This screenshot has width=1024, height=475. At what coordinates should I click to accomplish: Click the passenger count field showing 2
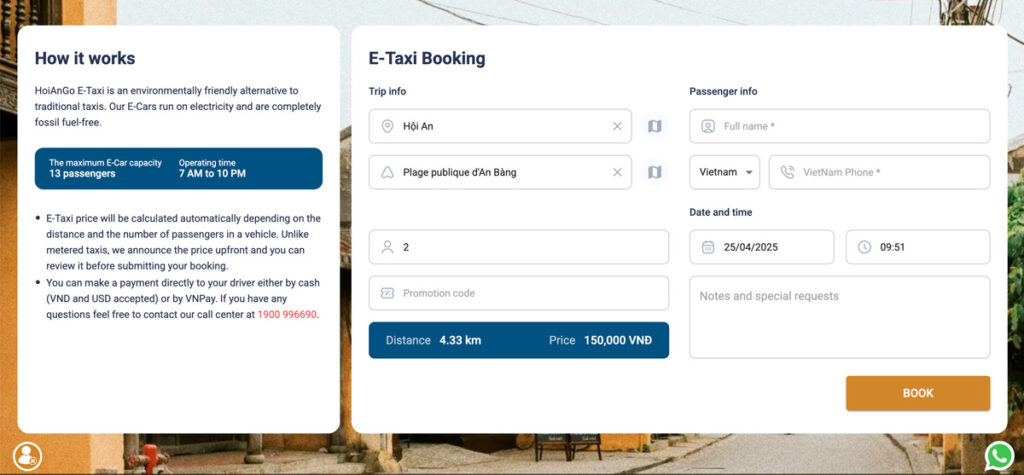tap(519, 247)
